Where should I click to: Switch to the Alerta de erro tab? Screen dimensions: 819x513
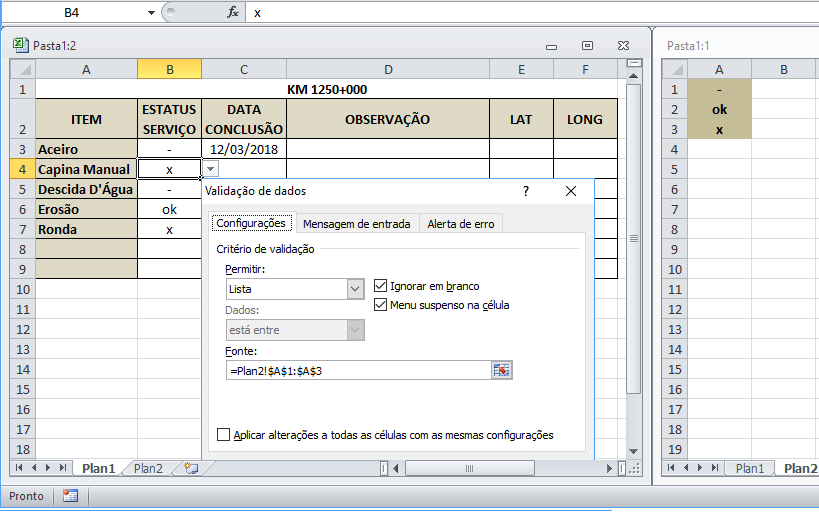461,224
